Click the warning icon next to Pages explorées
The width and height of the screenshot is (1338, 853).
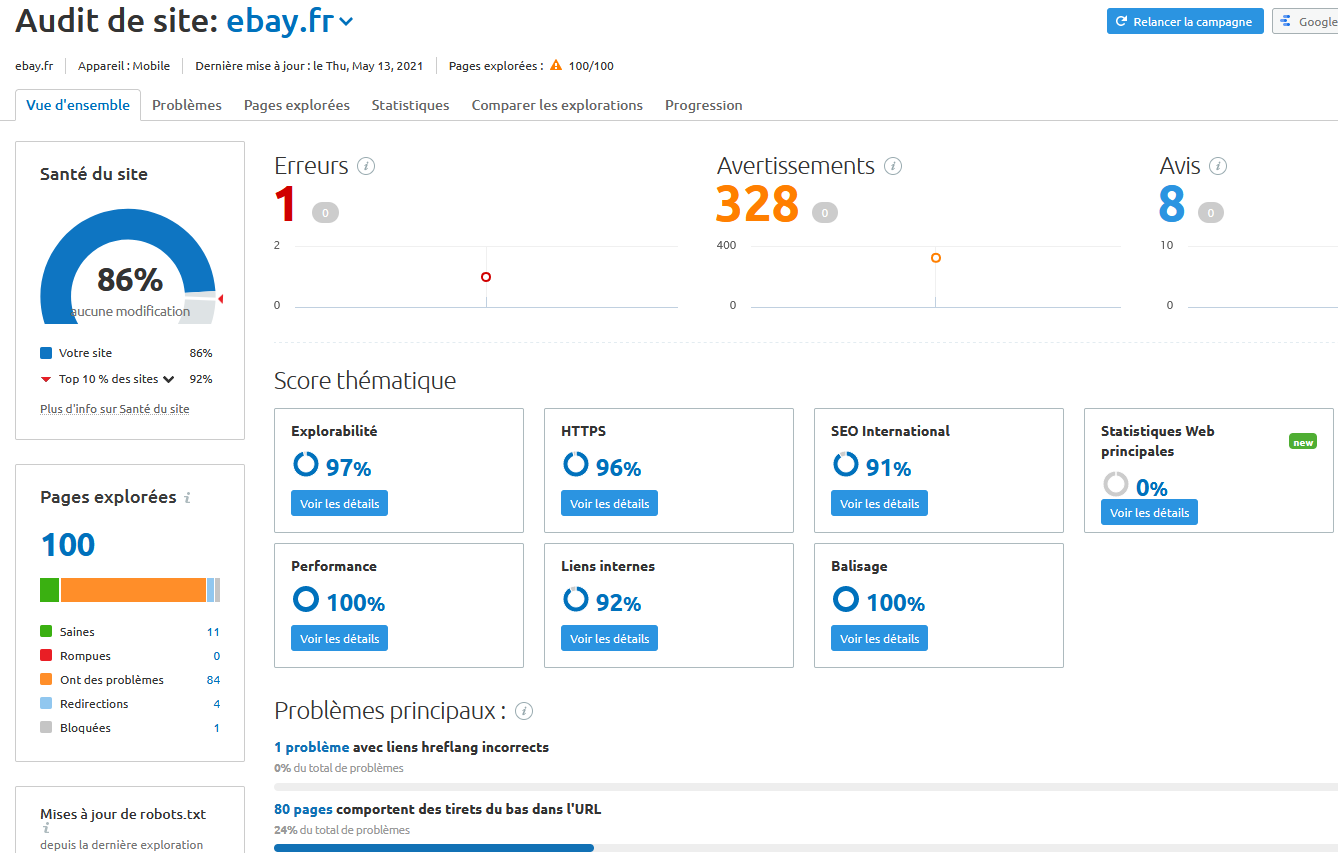556,65
